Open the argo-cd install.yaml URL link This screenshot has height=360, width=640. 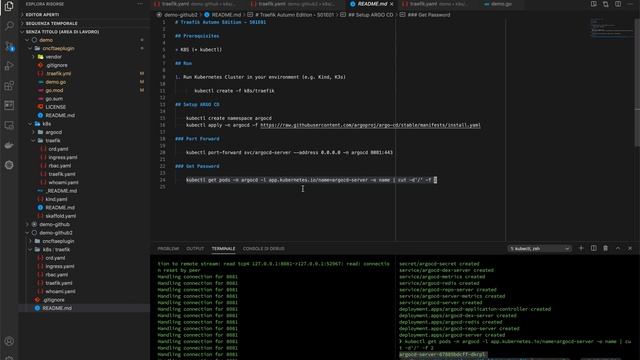tap(370, 125)
